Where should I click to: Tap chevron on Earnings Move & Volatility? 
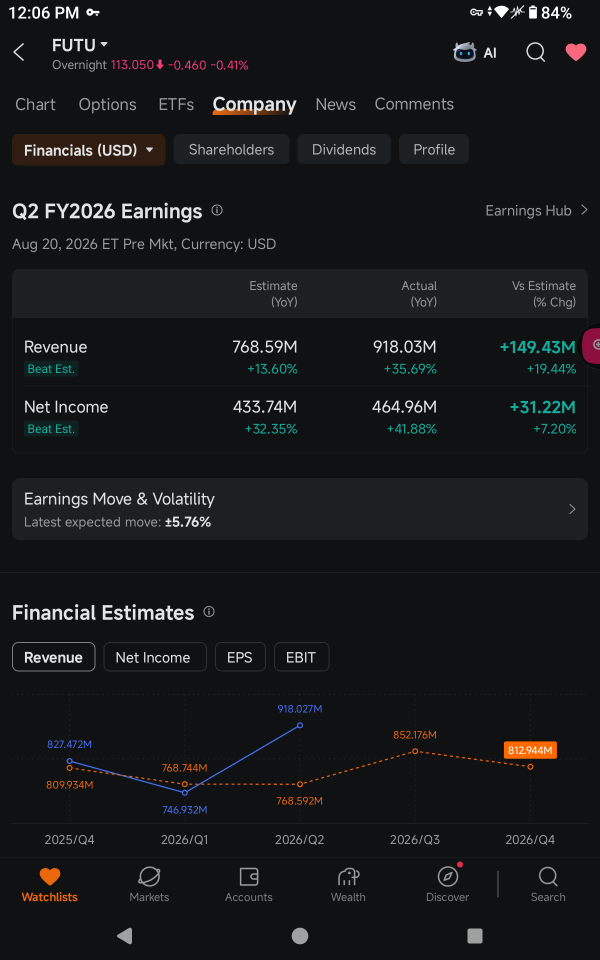pyautogui.click(x=572, y=509)
